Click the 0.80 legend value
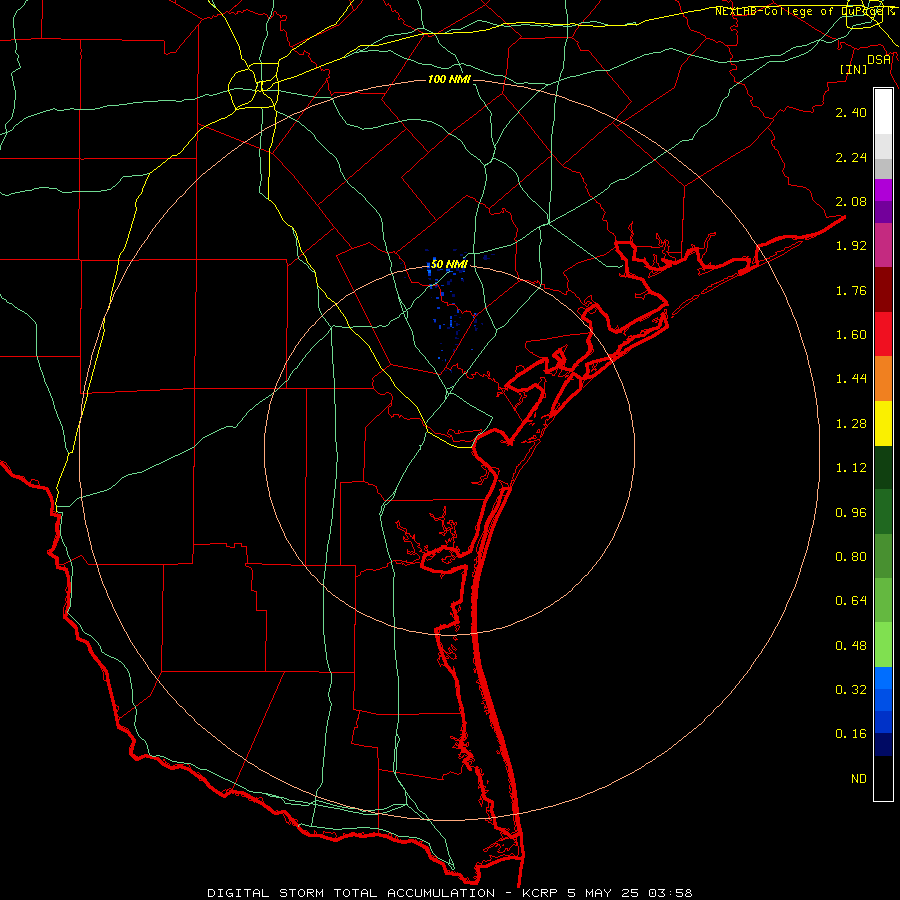 851,557
